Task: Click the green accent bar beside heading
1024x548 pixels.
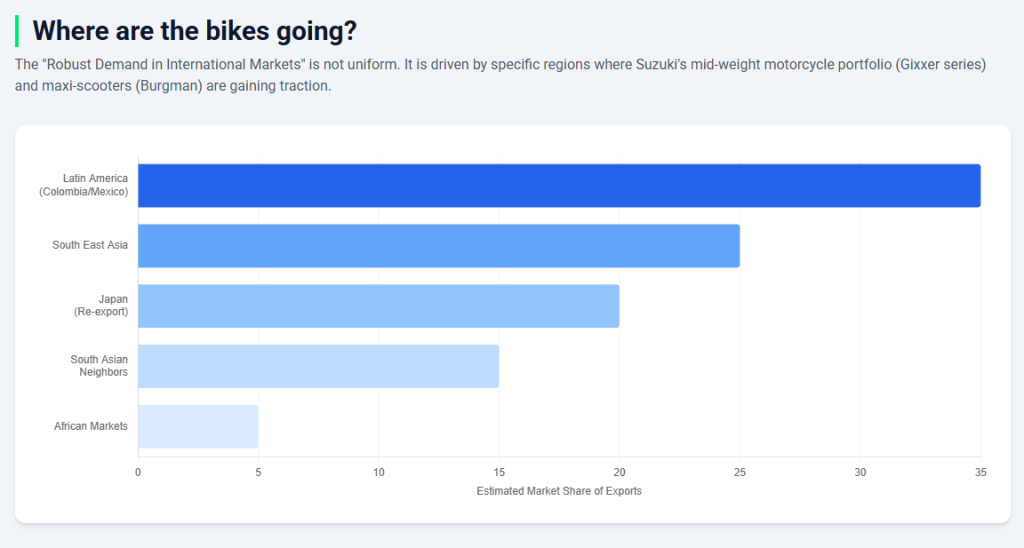Action: [x=17, y=31]
